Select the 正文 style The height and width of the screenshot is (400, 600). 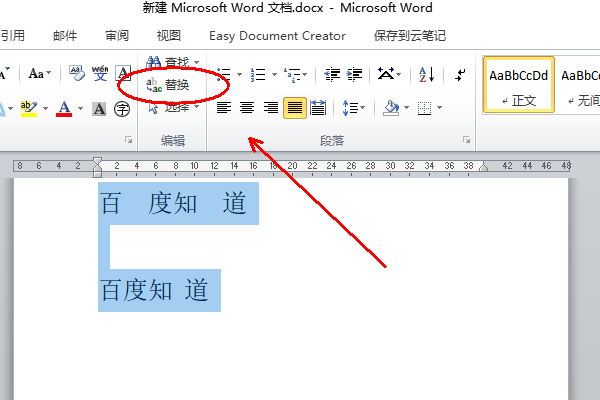519,85
